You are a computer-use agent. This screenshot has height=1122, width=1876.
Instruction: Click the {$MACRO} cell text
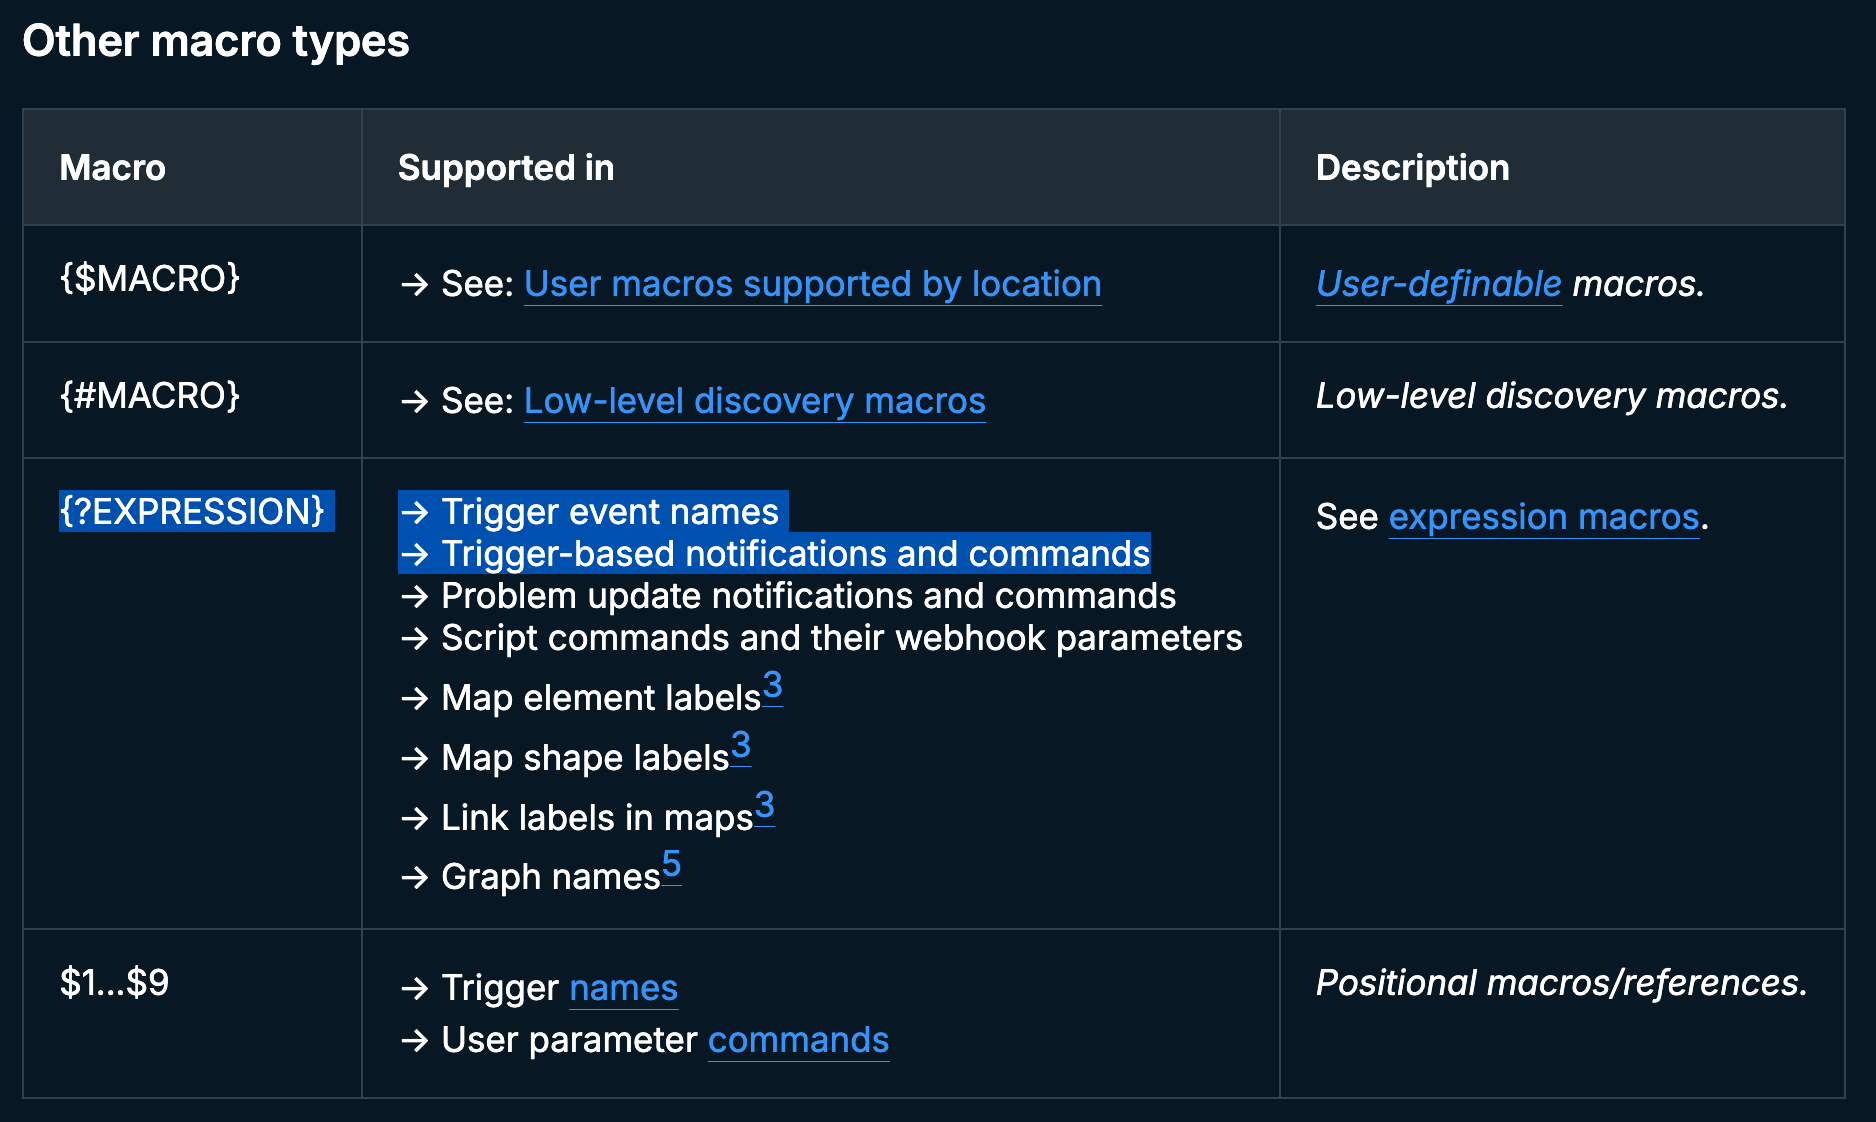click(x=150, y=279)
